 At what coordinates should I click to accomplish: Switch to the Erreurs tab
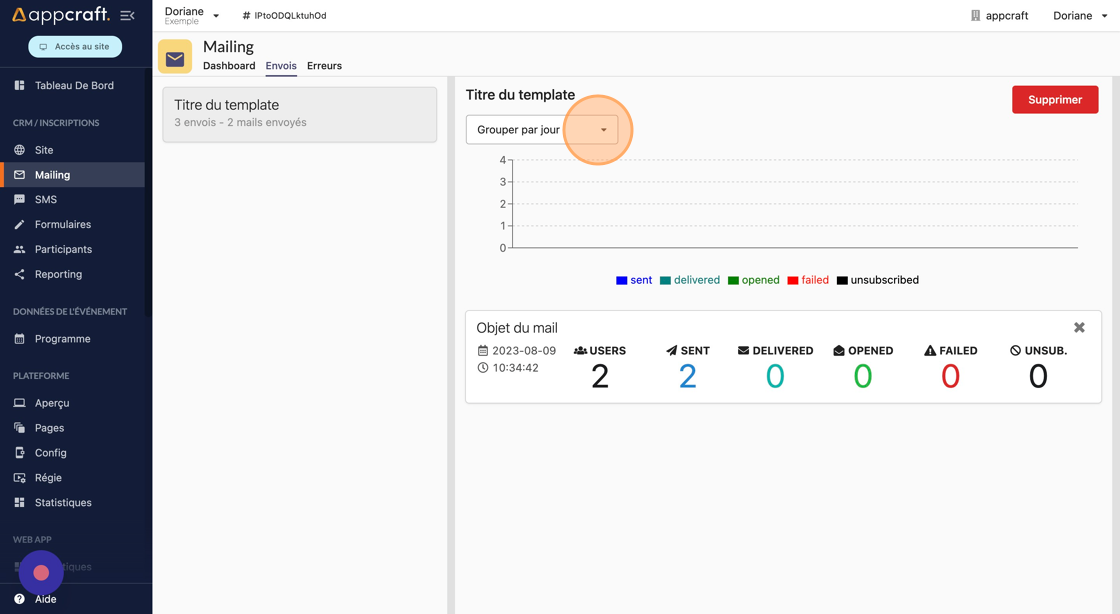point(324,66)
